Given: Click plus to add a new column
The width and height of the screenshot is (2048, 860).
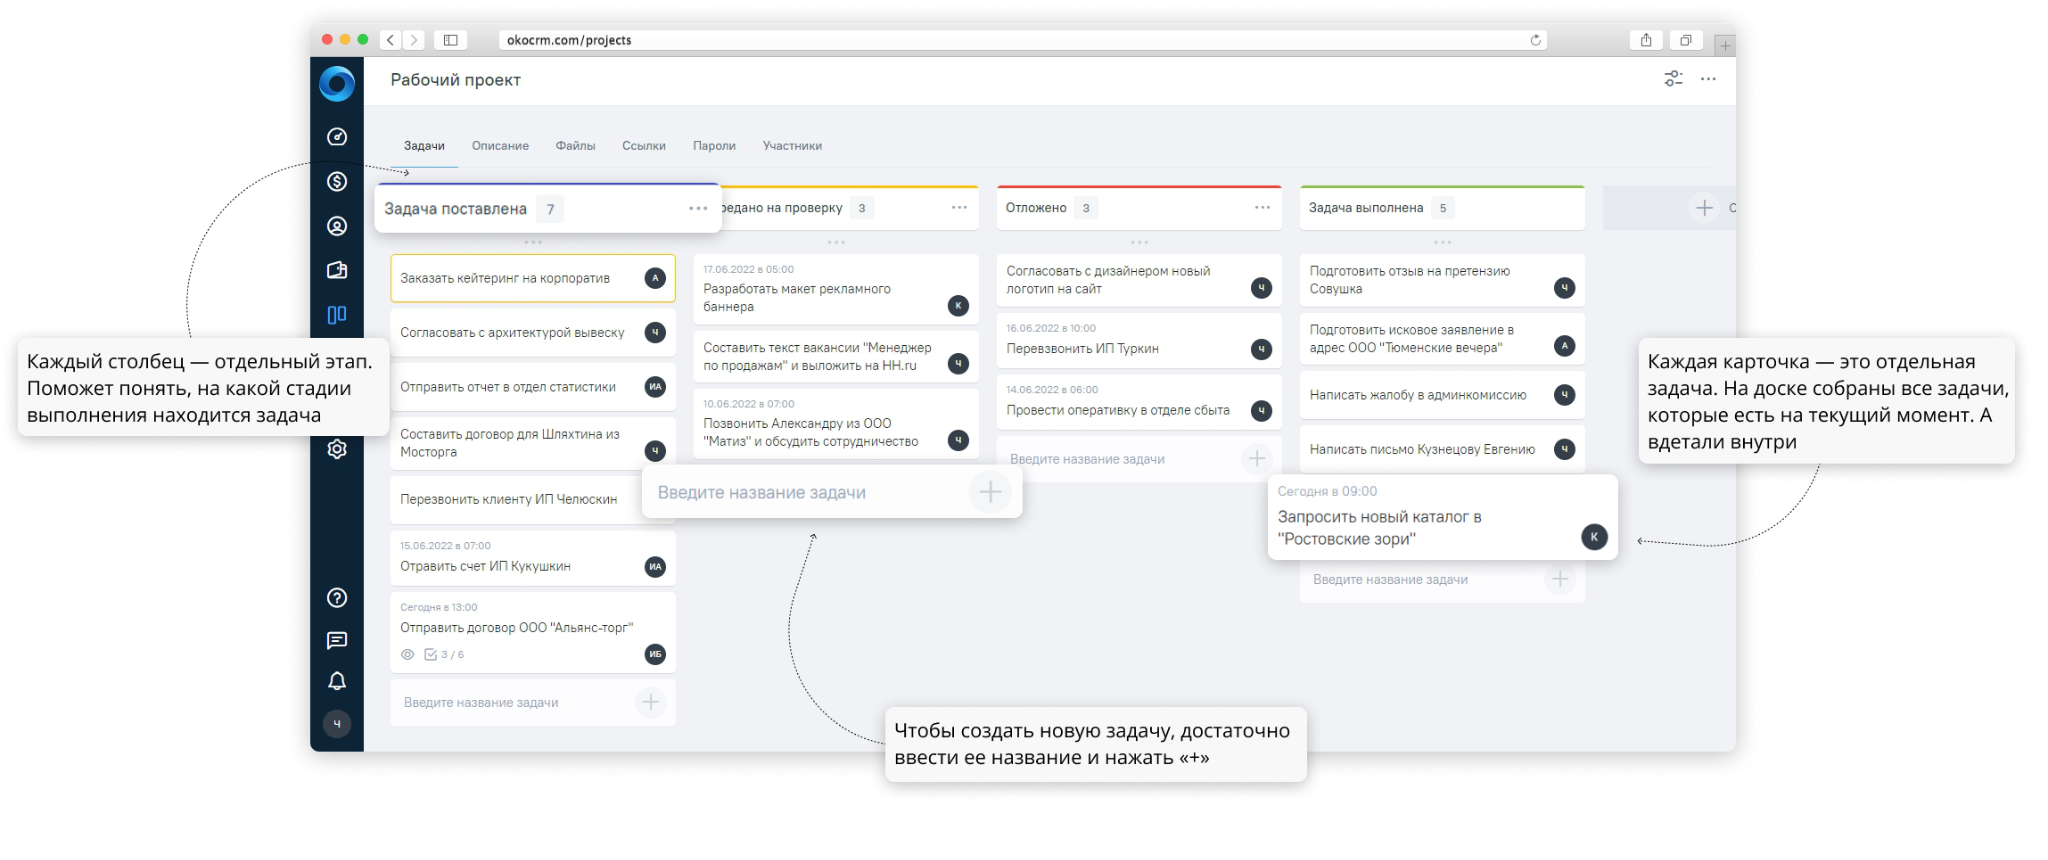Looking at the screenshot, I should [x=1704, y=208].
